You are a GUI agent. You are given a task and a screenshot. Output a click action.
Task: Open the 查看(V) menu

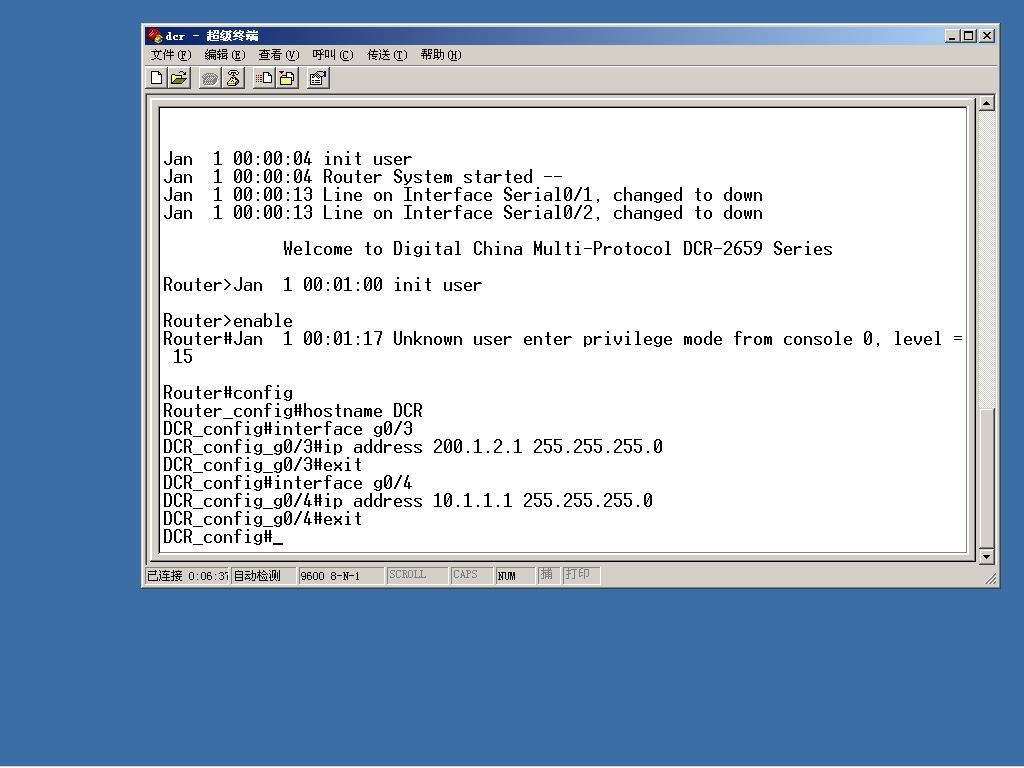[278, 55]
